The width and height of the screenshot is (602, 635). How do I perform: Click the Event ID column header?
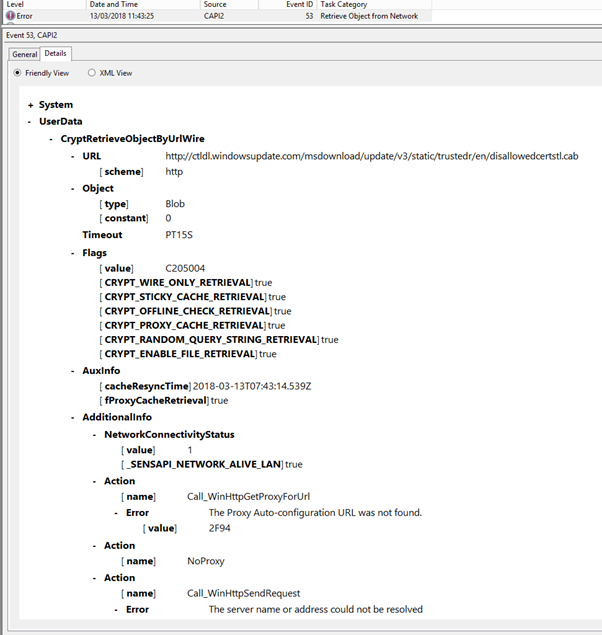[285, 5]
